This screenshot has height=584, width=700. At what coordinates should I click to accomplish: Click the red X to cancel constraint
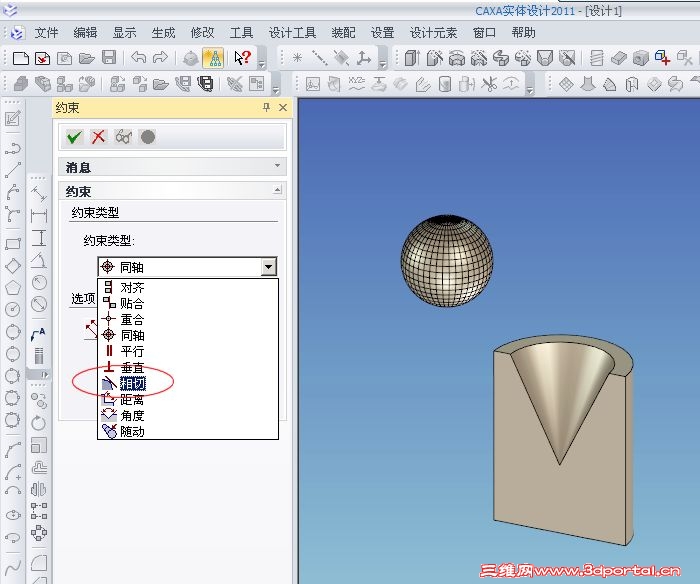click(x=99, y=137)
